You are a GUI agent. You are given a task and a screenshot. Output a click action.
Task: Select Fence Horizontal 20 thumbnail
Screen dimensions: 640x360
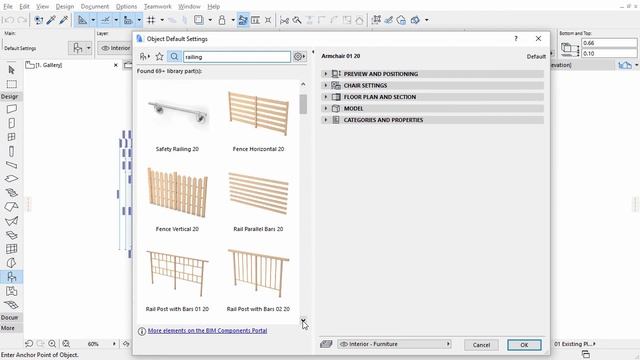(x=258, y=113)
